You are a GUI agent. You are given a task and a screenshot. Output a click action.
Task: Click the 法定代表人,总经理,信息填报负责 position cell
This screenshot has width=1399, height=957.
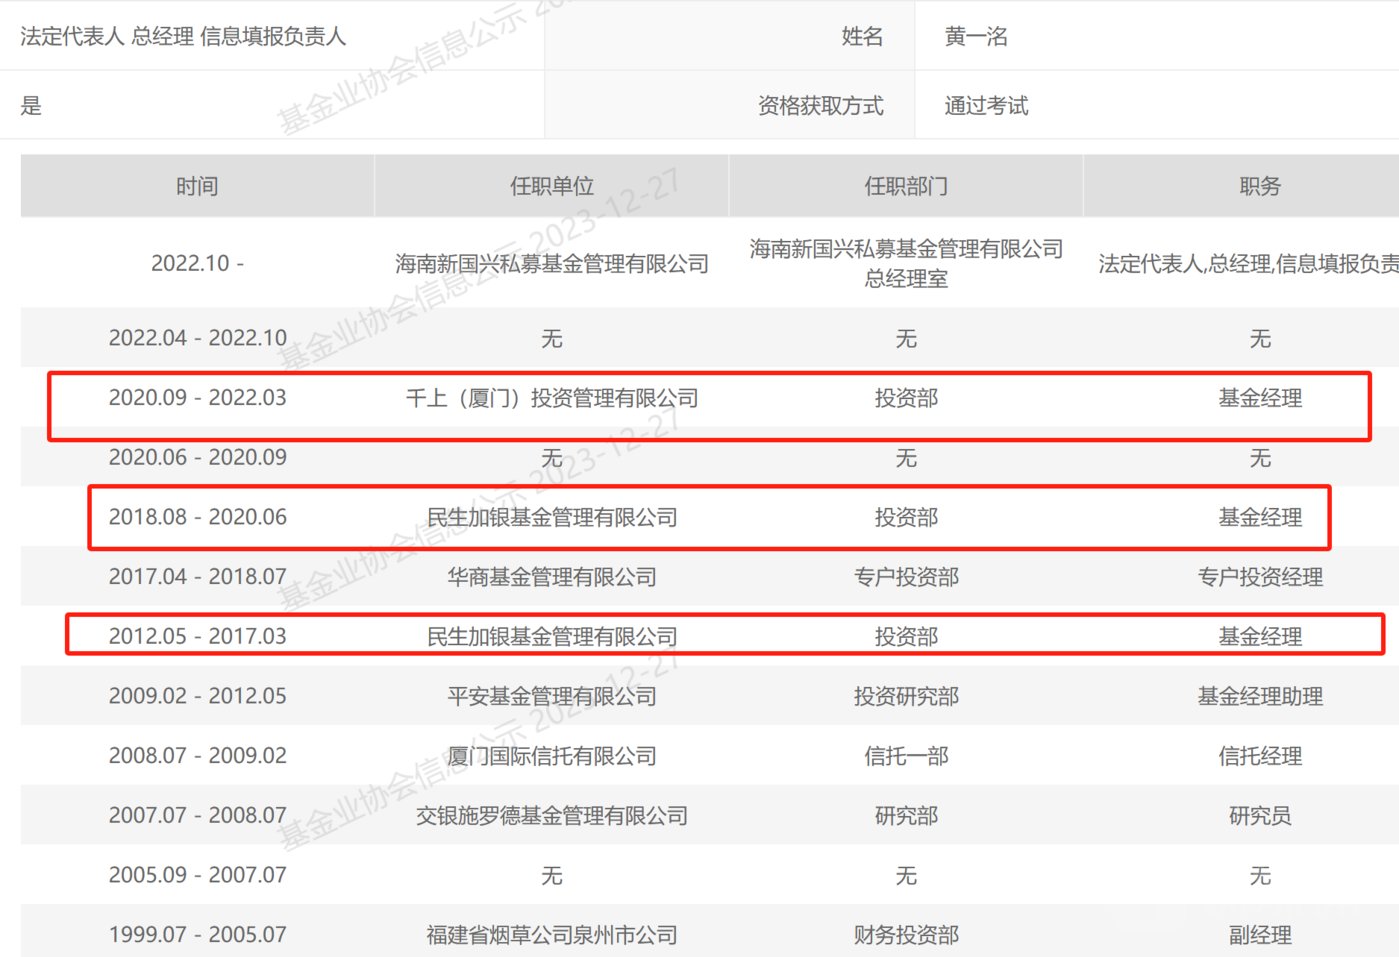(1248, 263)
